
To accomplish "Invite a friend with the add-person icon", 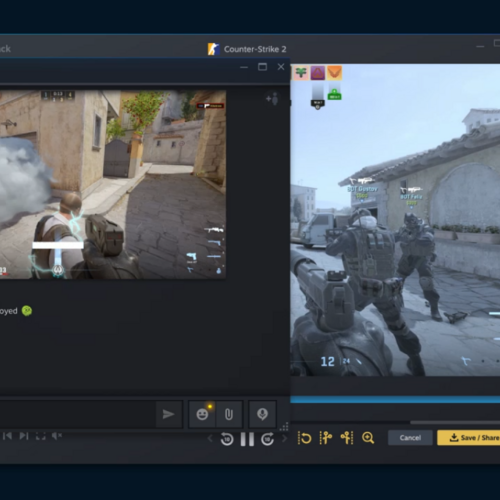I will tap(272, 99).
